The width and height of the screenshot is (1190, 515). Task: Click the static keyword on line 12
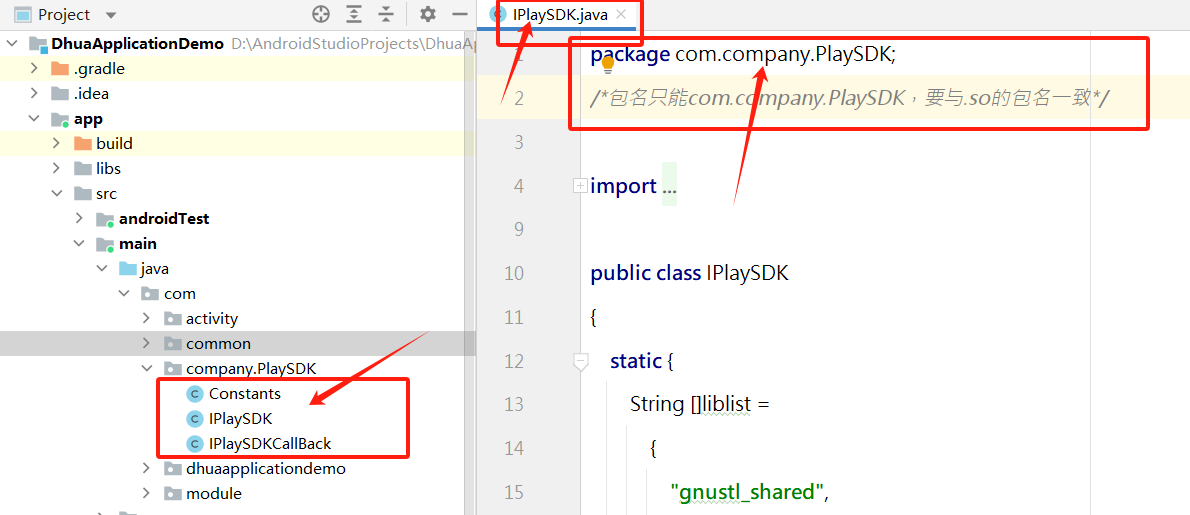[635, 361]
